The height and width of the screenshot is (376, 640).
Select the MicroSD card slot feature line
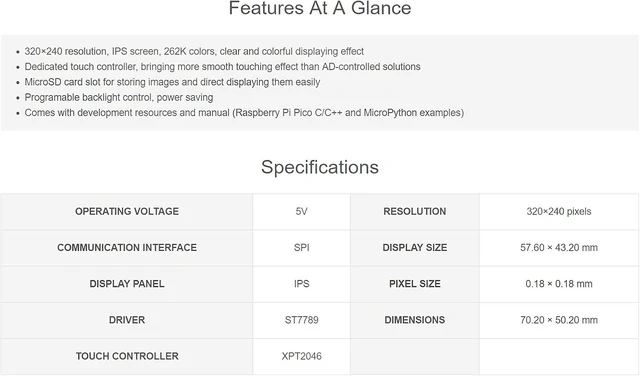pyautogui.click(x=172, y=82)
